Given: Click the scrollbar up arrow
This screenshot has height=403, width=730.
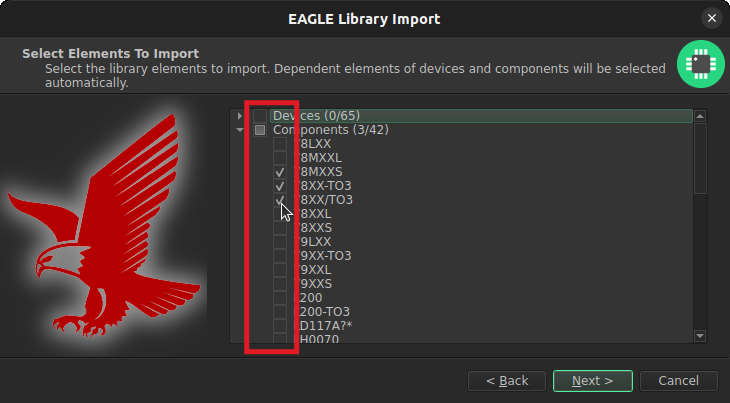Looking at the screenshot, I should (700, 116).
